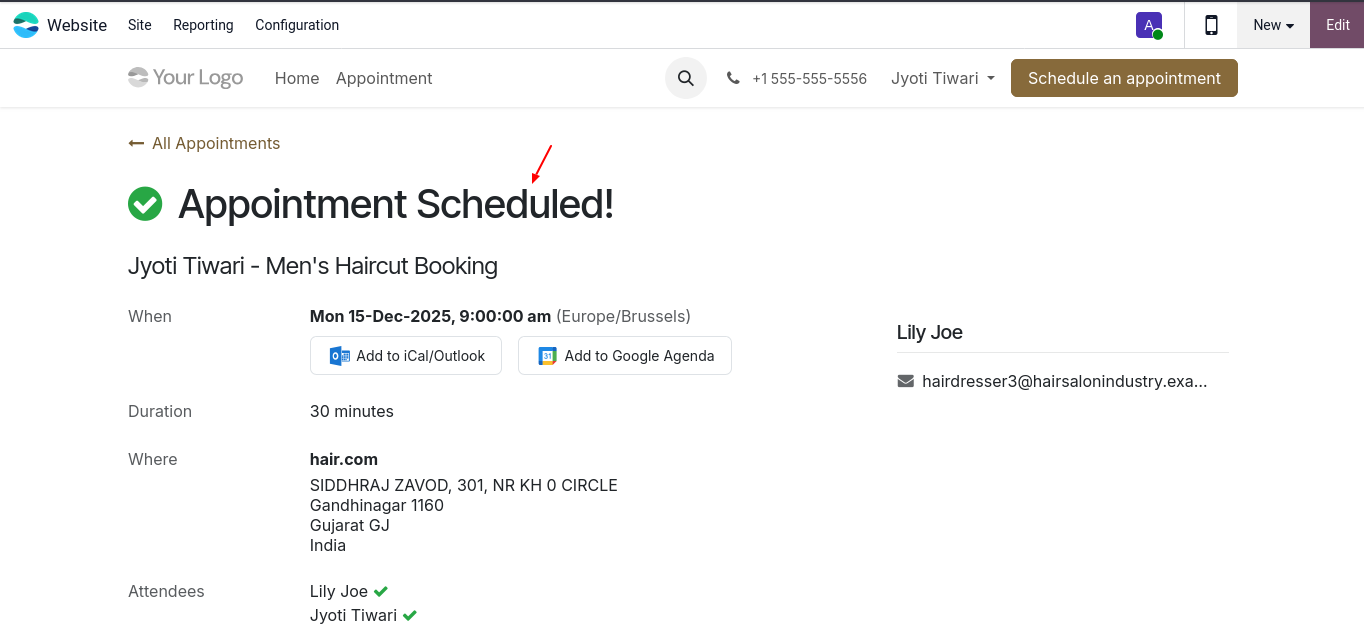Viewport: 1364px width, 628px height.
Task: Click the green check next to Lily Joe
Action: [381, 591]
